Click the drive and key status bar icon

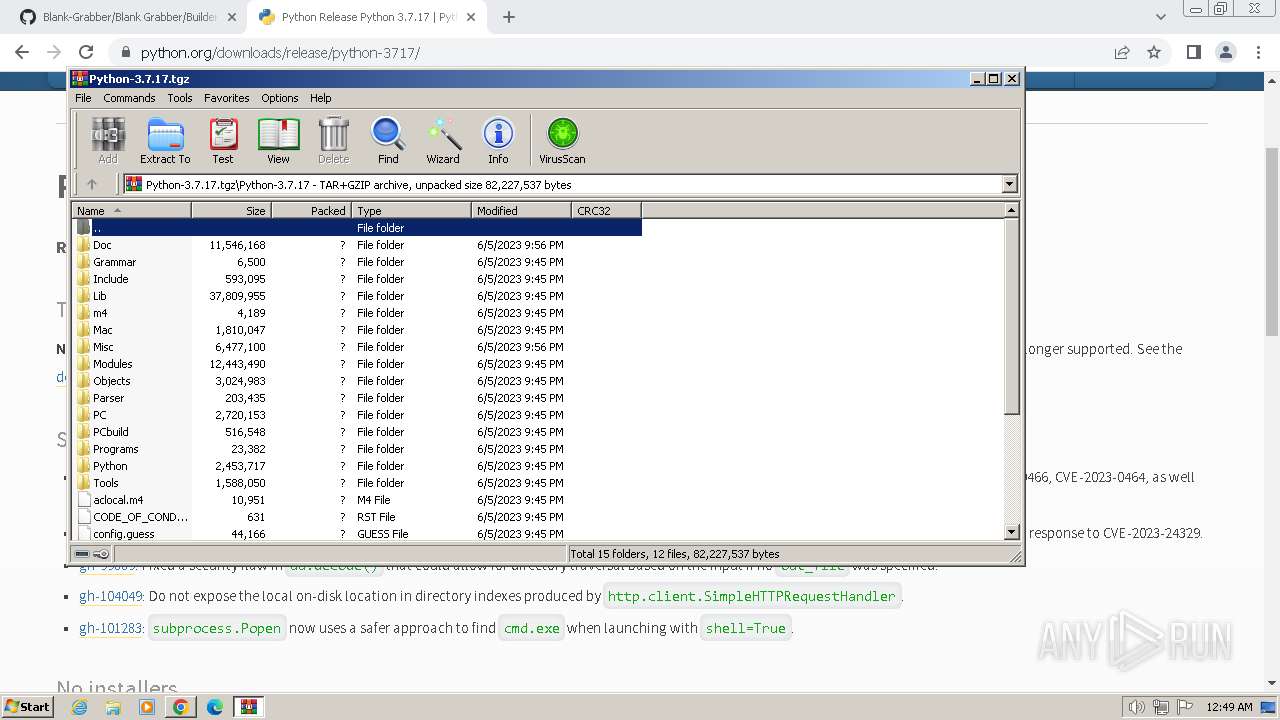(92, 554)
